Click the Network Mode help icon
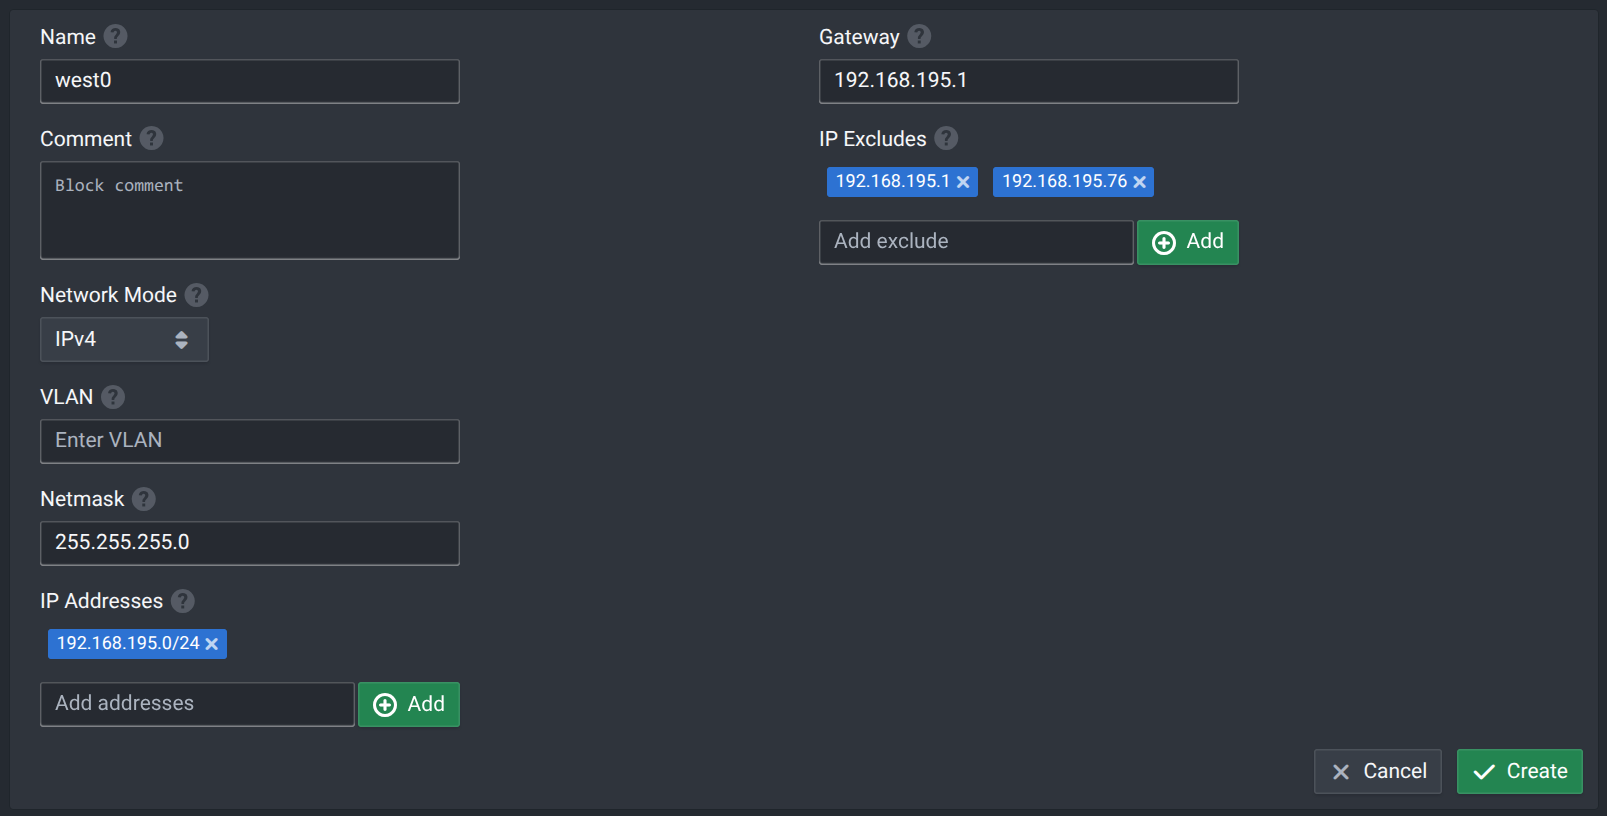Image resolution: width=1607 pixels, height=816 pixels. click(x=196, y=295)
